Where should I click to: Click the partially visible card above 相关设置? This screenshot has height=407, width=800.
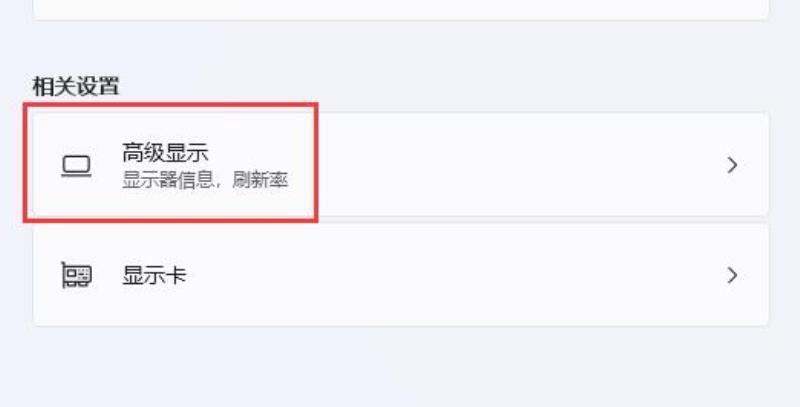(x=401, y=9)
